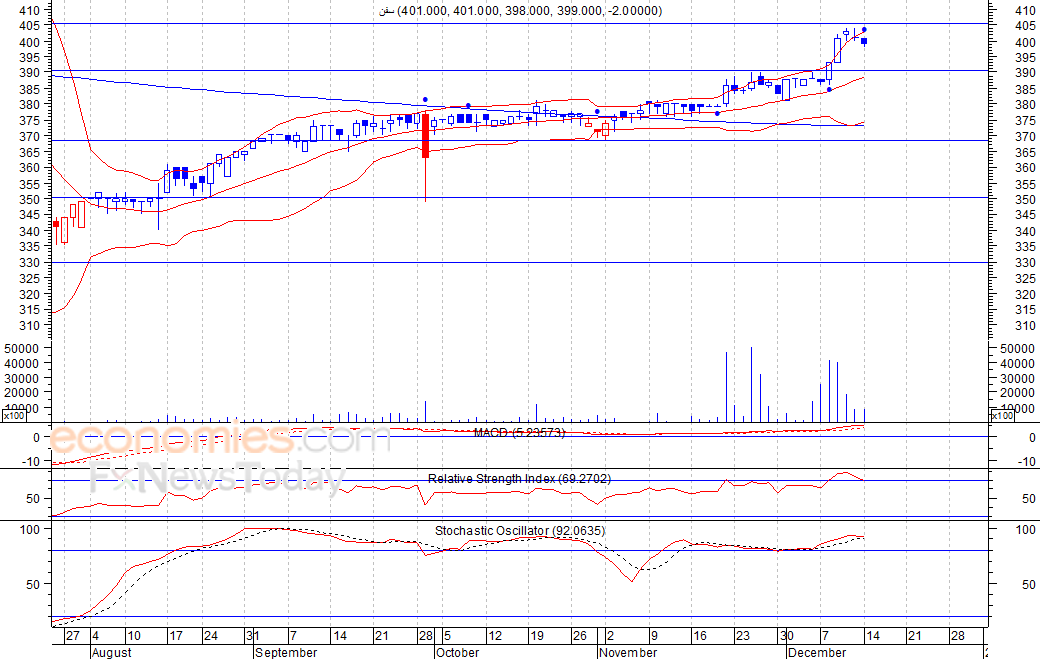
Task: Click the 50000 volume label on right axis
Action: click(x=1018, y=349)
